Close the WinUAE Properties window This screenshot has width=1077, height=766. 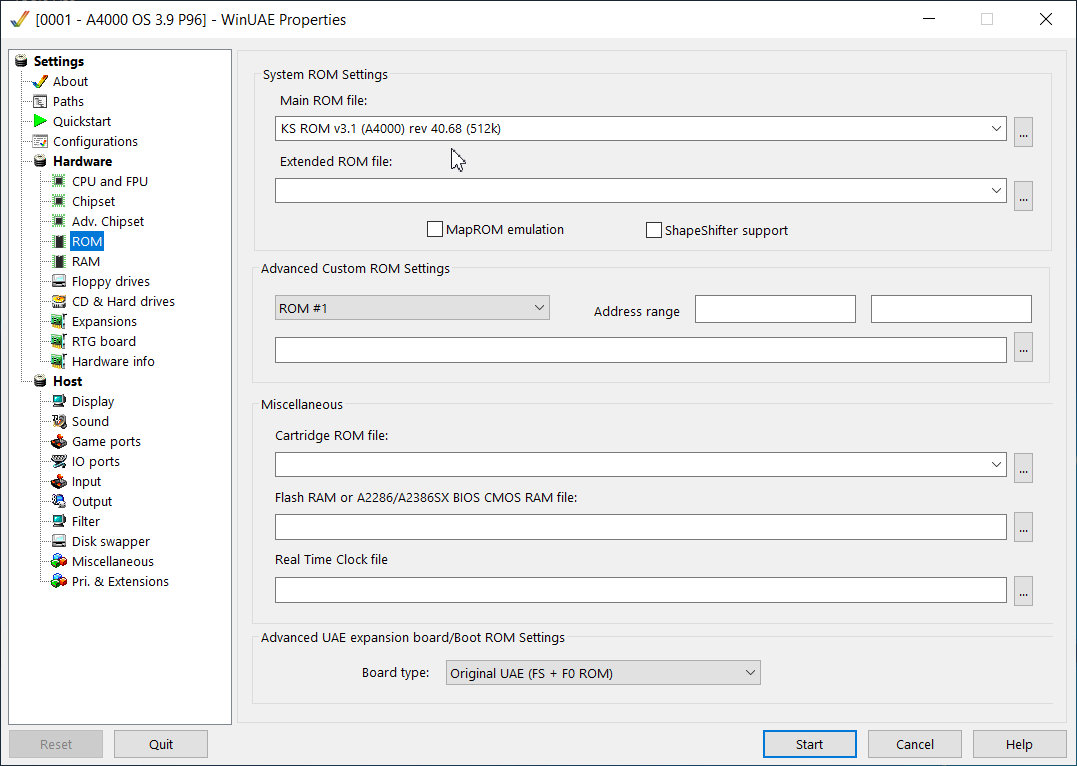click(1045, 19)
